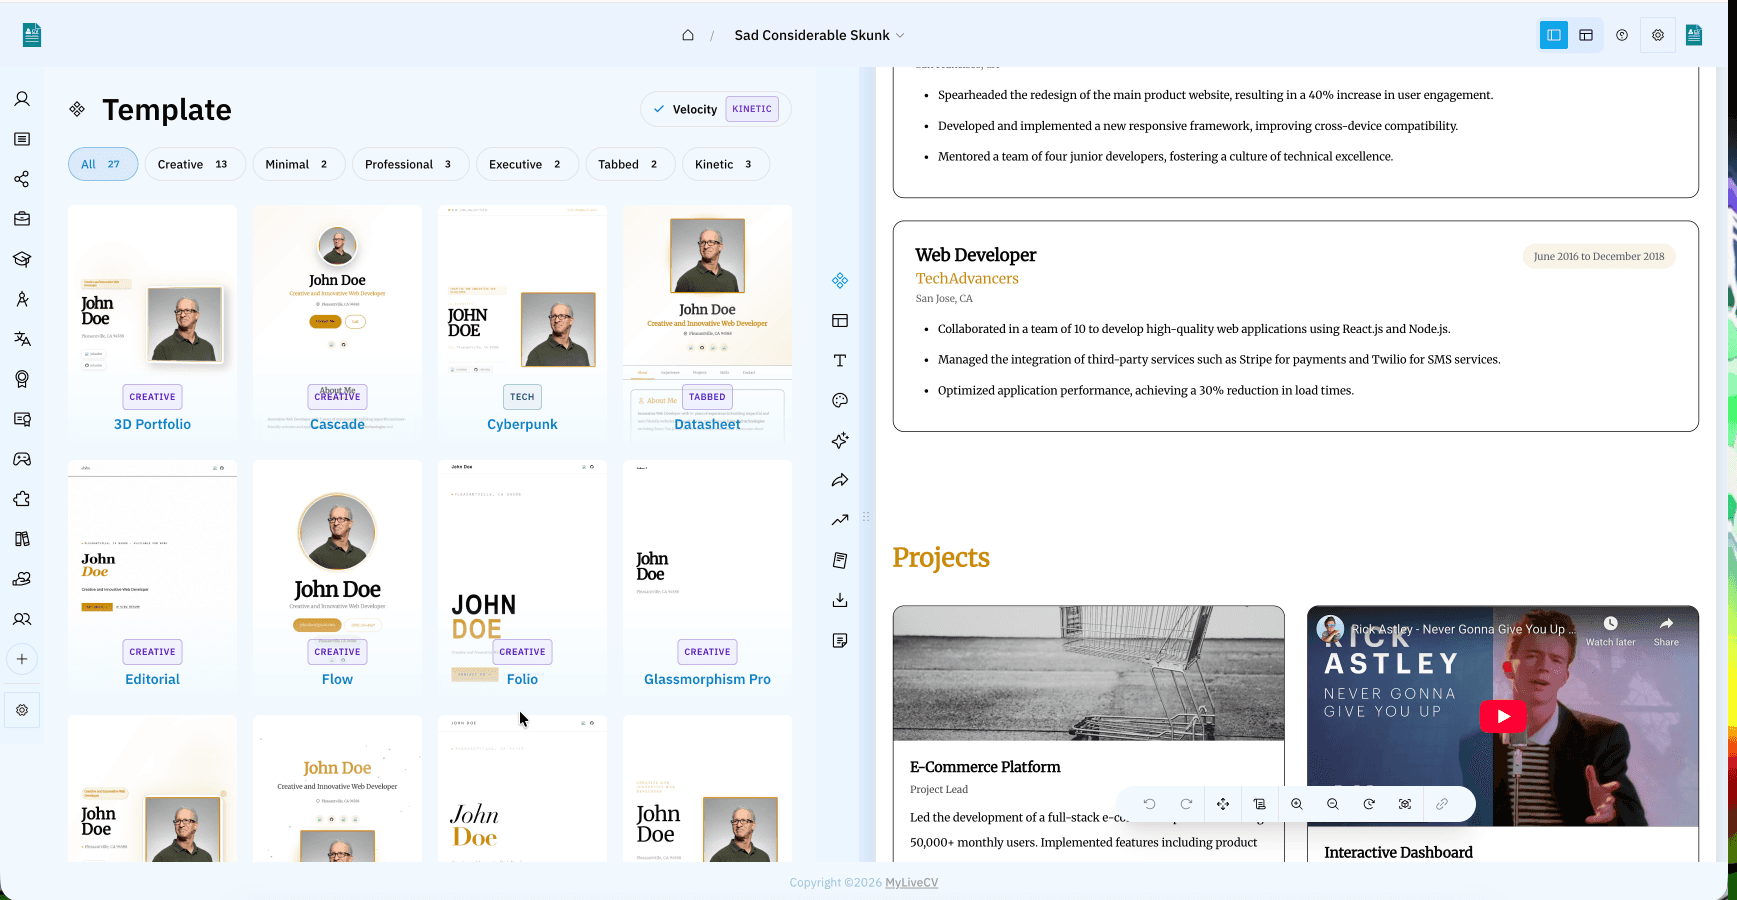
Task: Copy link with chain icon in toolbar
Action: coord(1442,804)
